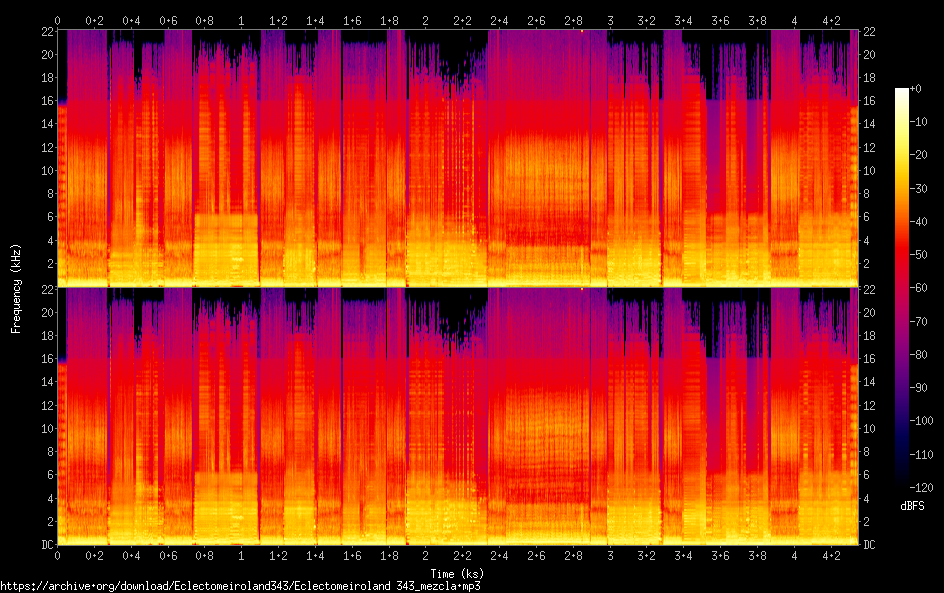Select the "-90" color scale value

919,388
